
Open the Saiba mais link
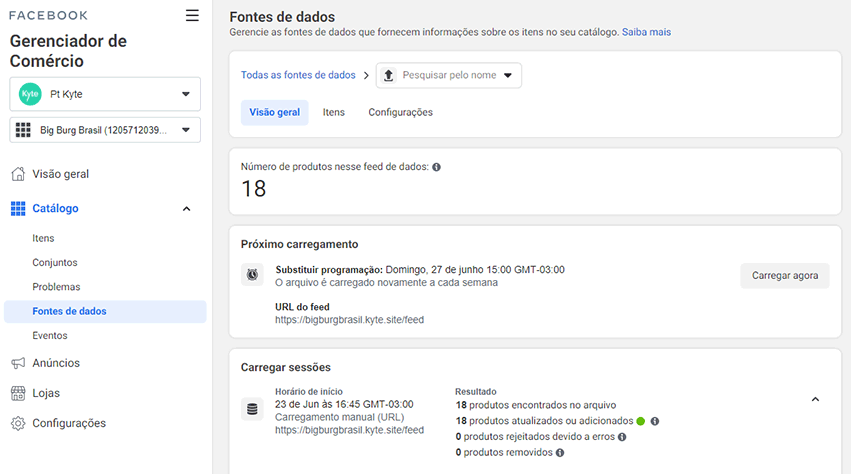coord(646,32)
